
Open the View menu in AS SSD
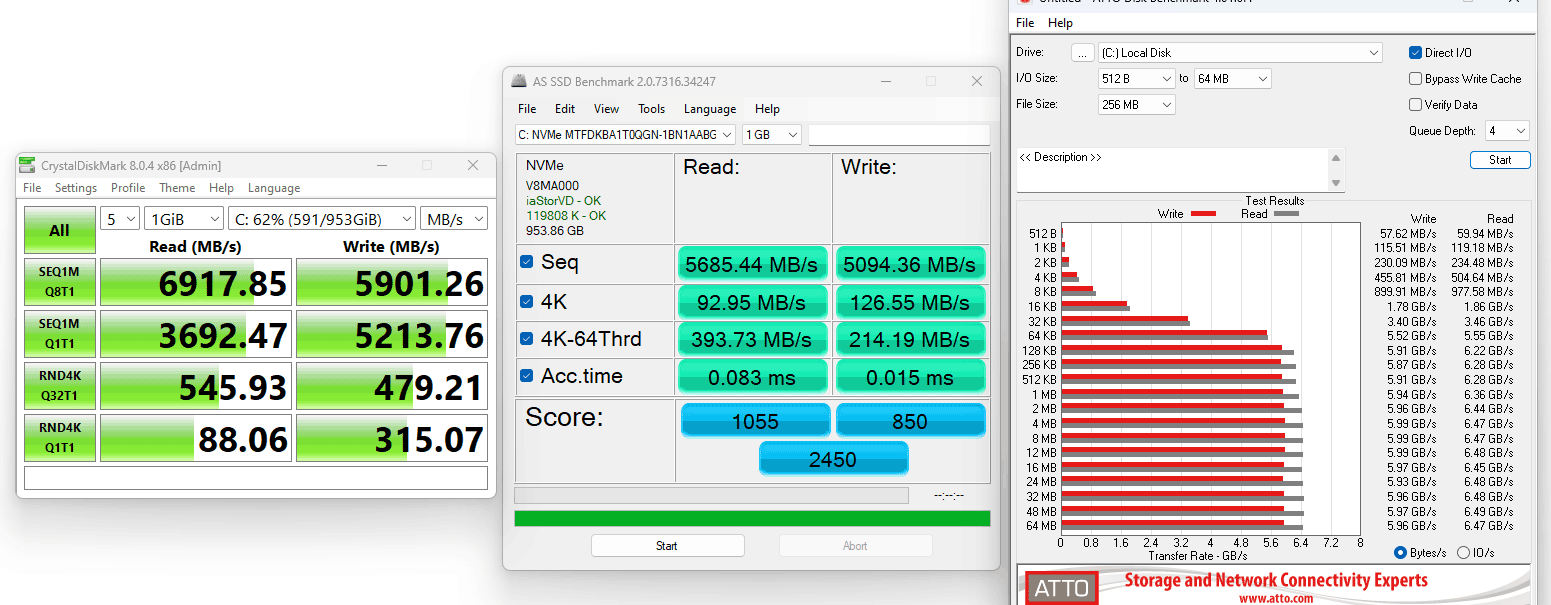(606, 109)
